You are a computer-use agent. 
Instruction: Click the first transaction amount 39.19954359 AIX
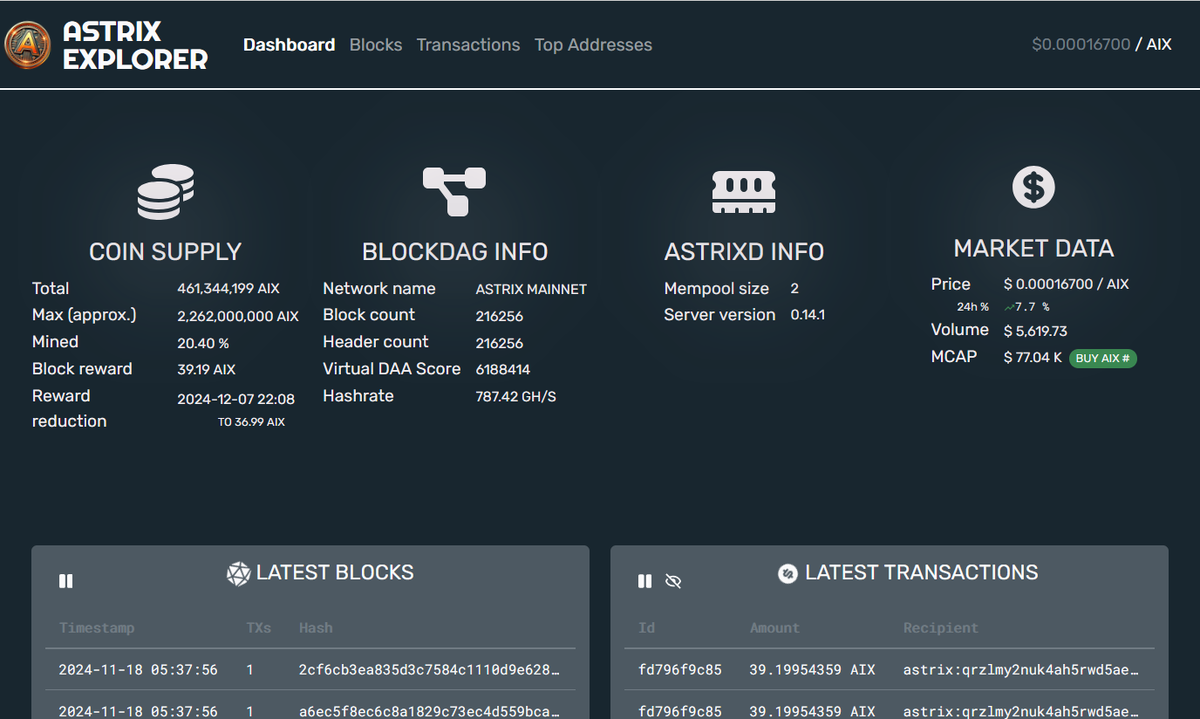(x=812, y=669)
